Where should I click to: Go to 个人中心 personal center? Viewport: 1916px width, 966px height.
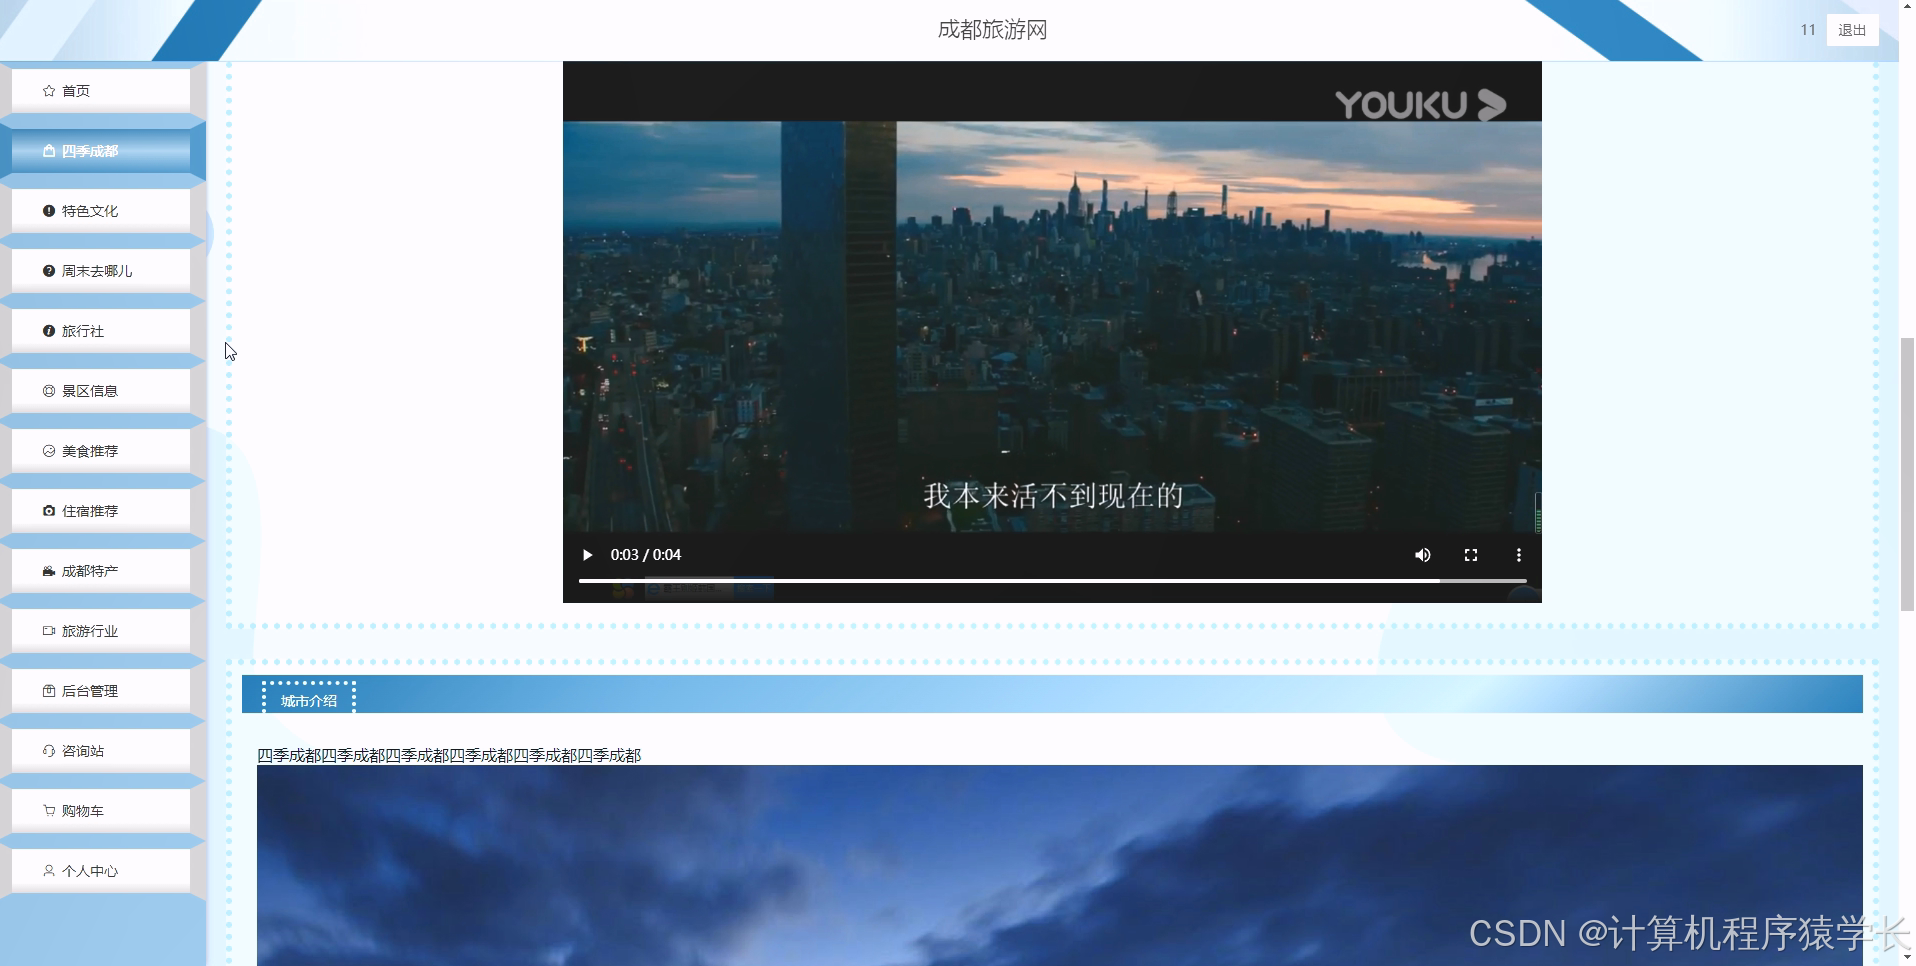100,871
